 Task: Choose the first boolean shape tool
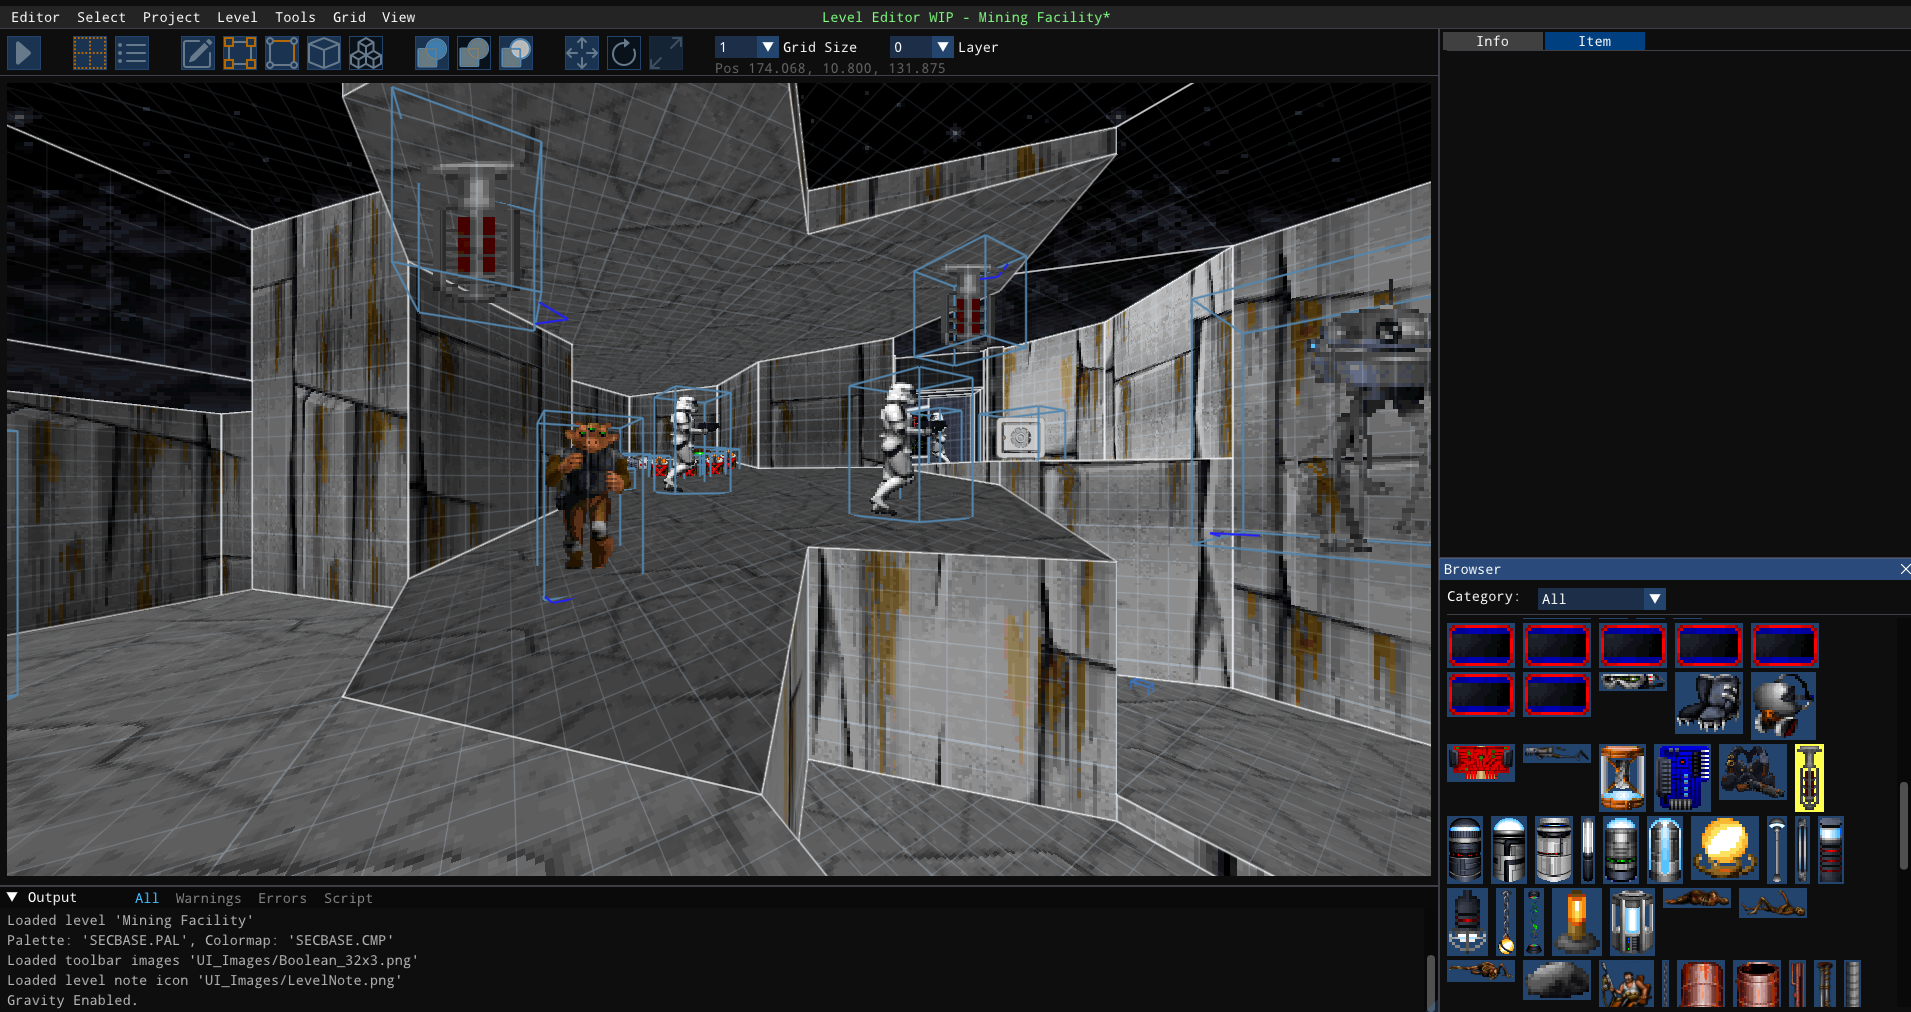click(x=432, y=53)
